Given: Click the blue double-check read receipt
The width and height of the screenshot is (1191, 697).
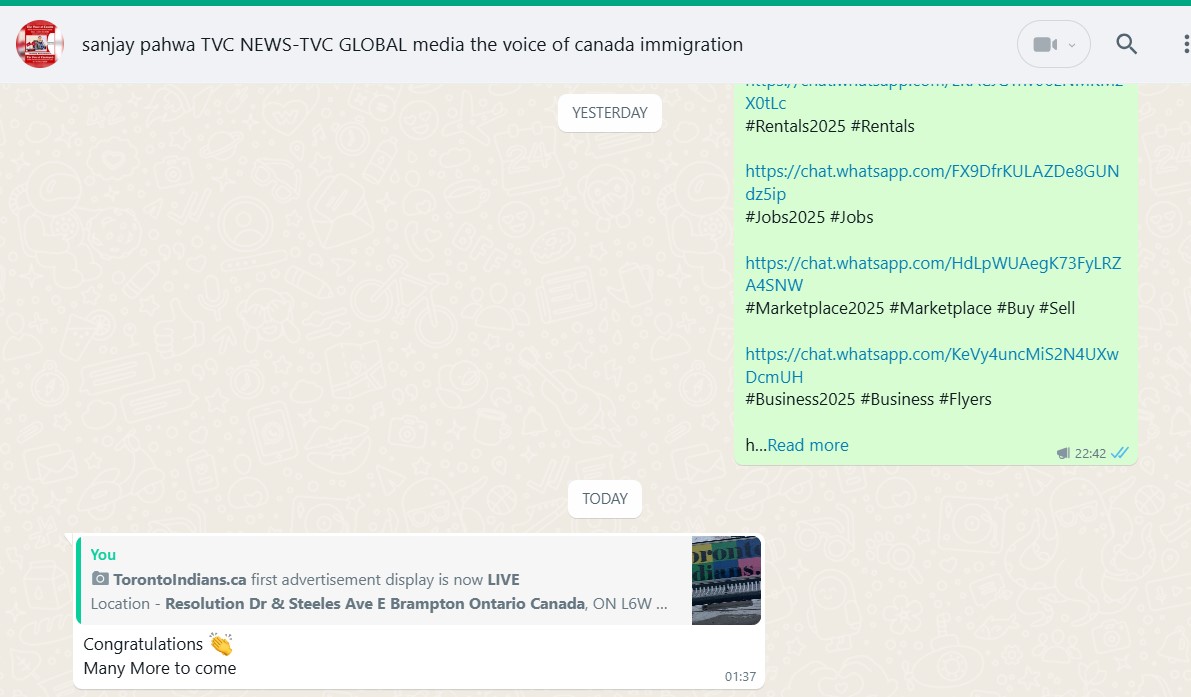Looking at the screenshot, I should tap(1120, 454).
